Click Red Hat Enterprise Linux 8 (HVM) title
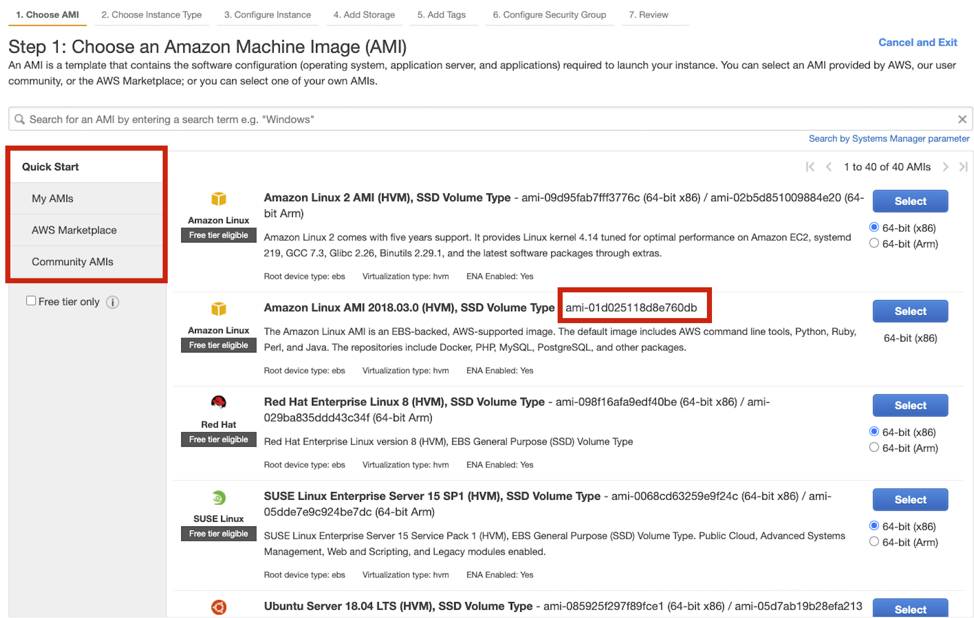 click(404, 402)
